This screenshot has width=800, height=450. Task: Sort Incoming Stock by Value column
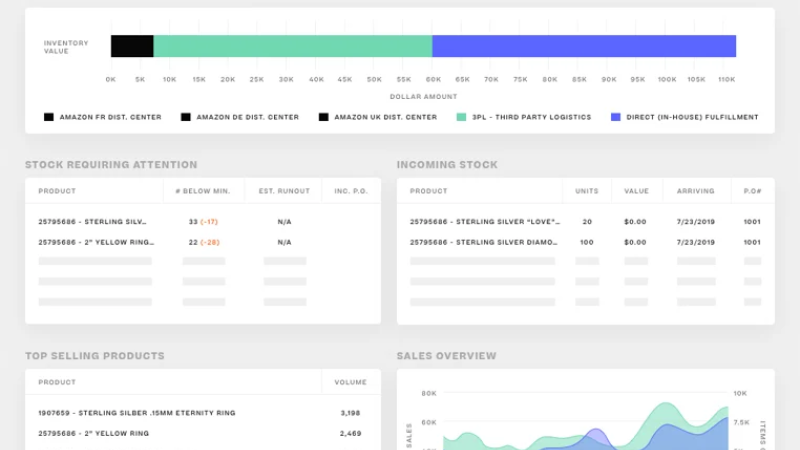pyautogui.click(x=637, y=191)
